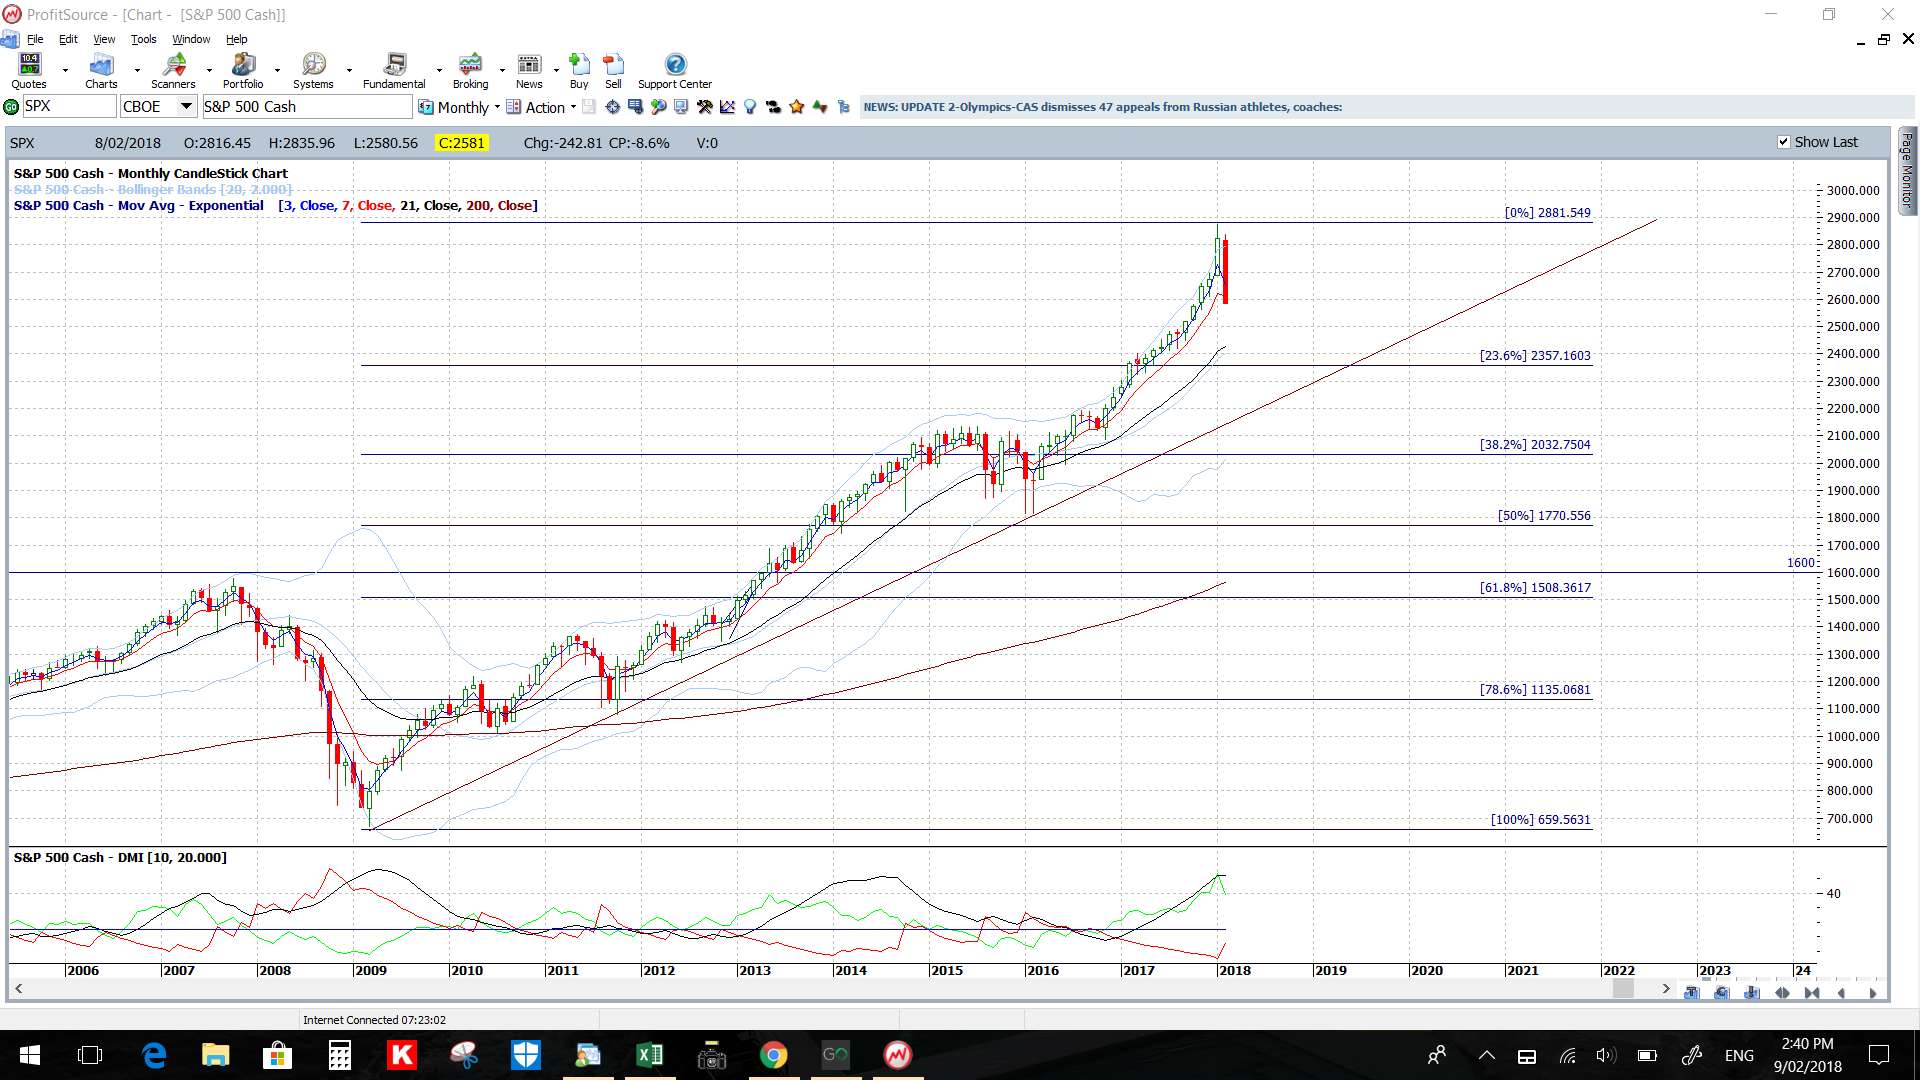Click the horizontal scrollbar left arrow

point(18,989)
